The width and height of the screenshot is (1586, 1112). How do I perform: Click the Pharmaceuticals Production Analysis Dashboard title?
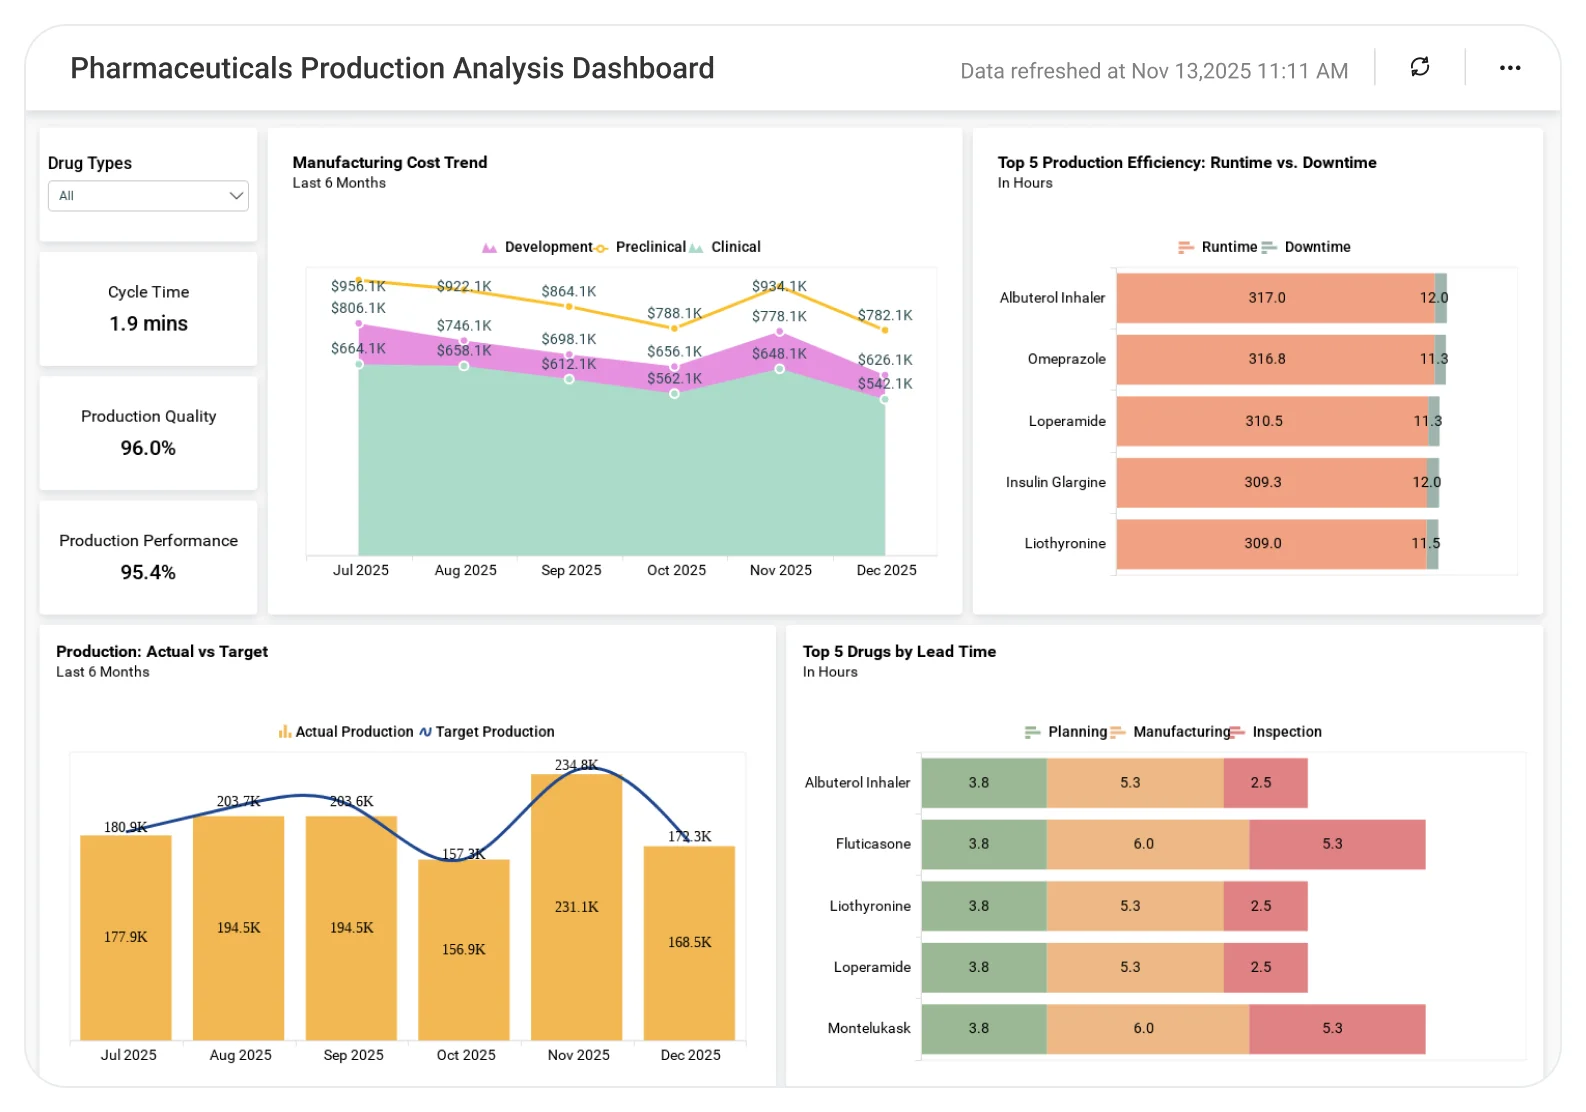coord(392,68)
